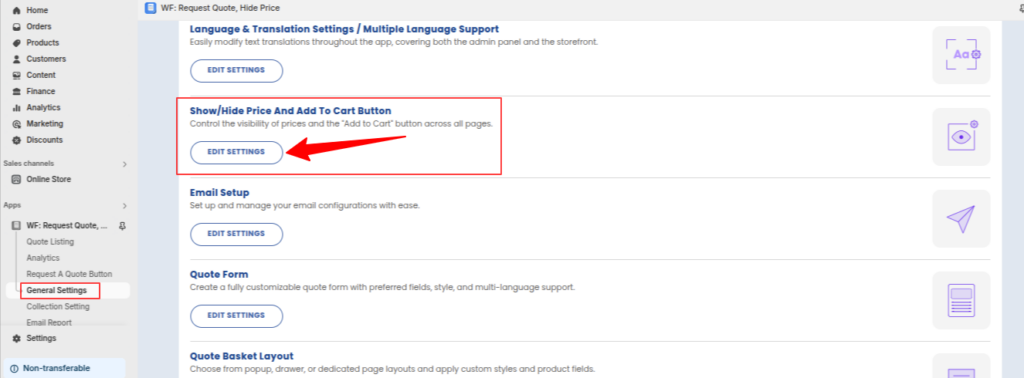The height and width of the screenshot is (378, 1024).
Task: Open Email Report sub-item
Action: 49,323
